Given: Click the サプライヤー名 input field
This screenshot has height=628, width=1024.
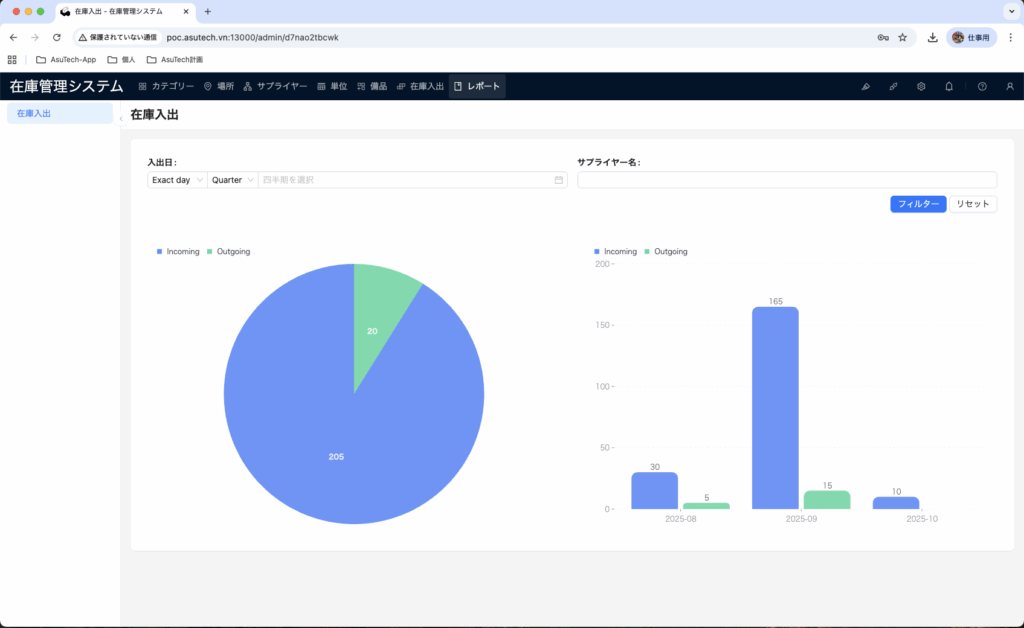Looking at the screenshot, I should [x=786, y=180].
